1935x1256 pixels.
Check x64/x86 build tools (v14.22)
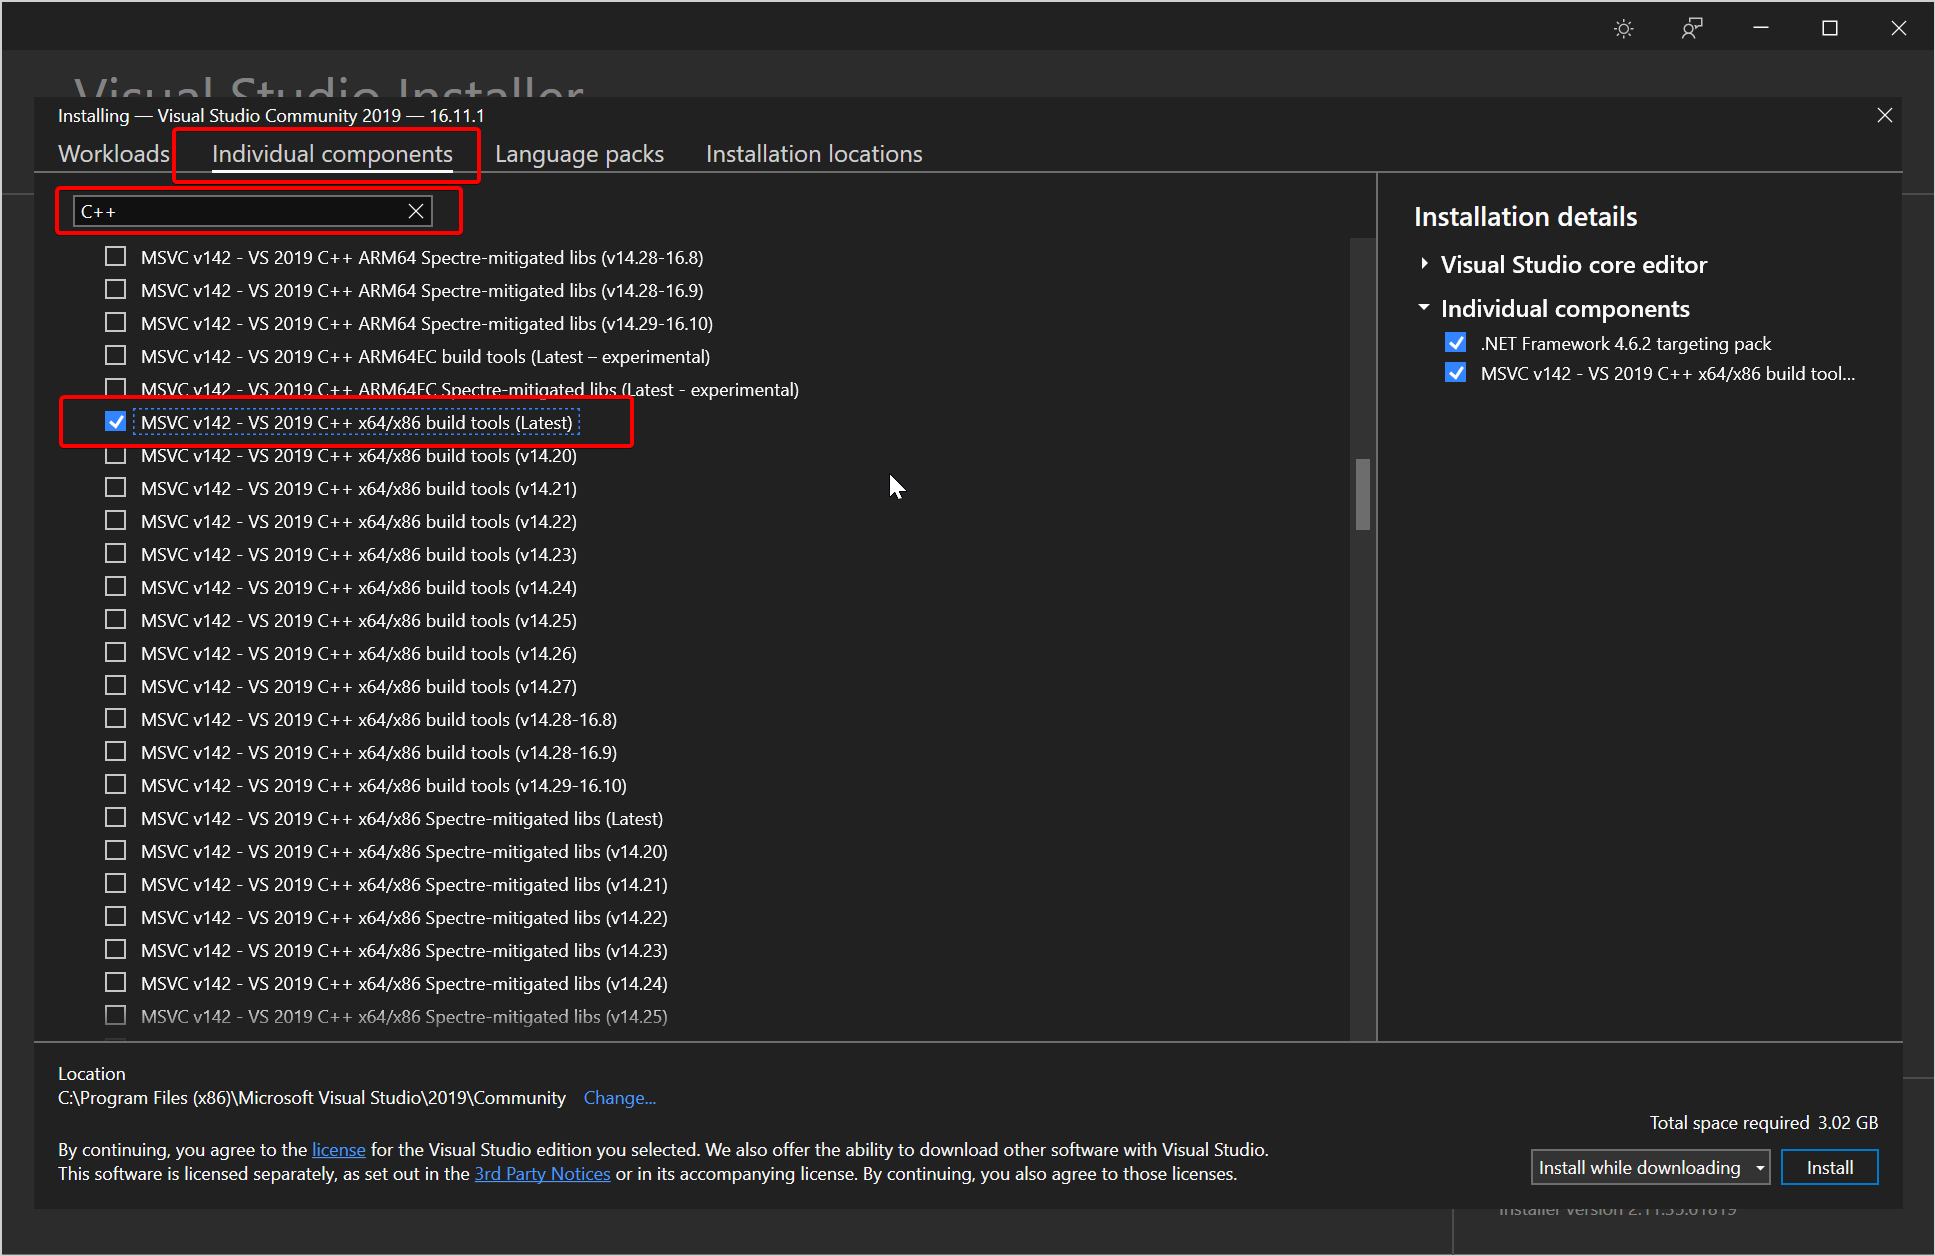click(116, 521)
